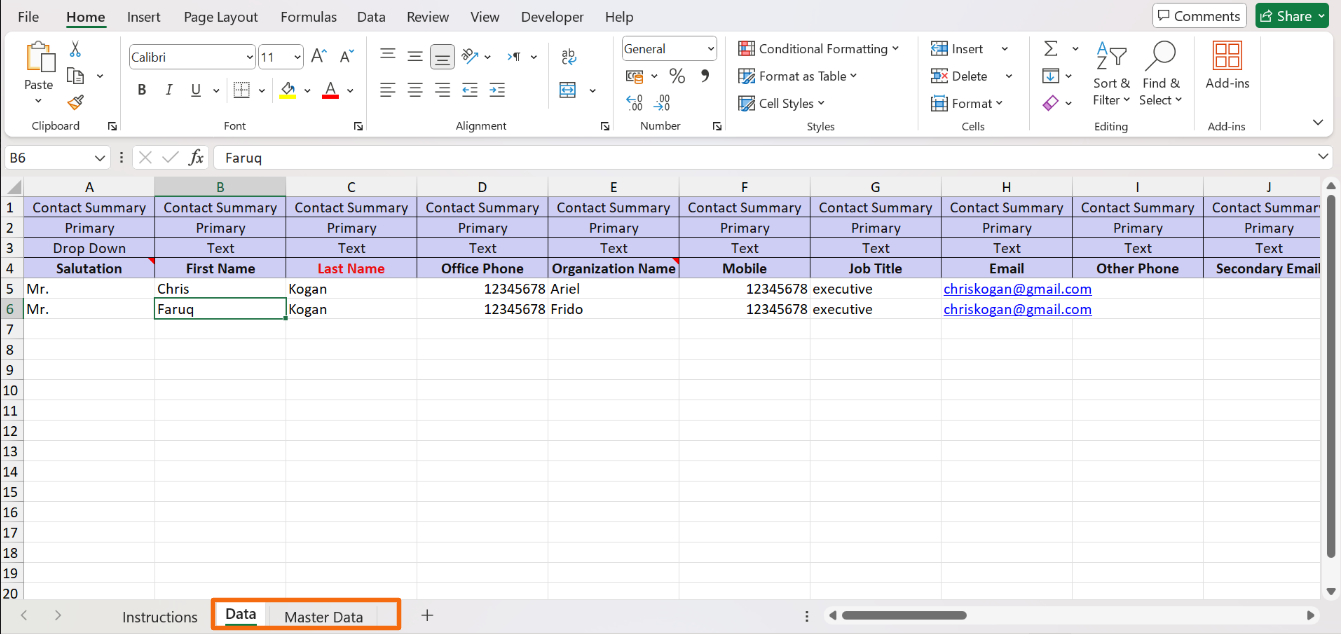Click the Cut scissors icon
Viewport: 1341px width, 634px height.
click(75, 50)
